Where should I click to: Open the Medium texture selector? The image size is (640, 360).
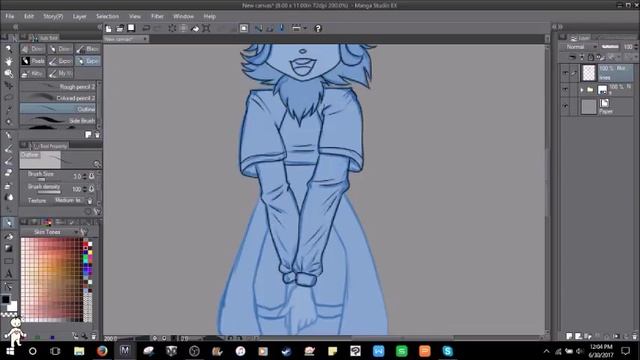click(69, 200)
